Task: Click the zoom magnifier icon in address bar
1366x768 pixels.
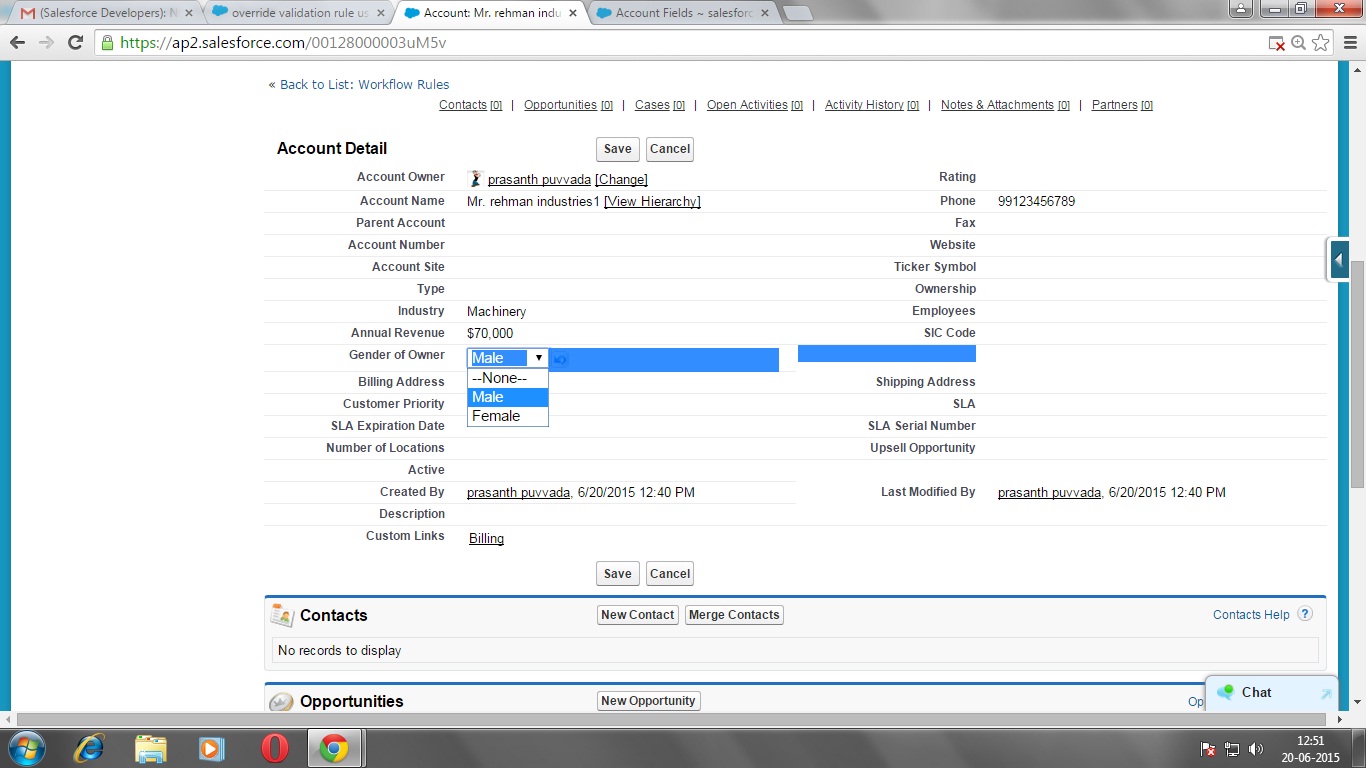Action: click(1298, 43)
